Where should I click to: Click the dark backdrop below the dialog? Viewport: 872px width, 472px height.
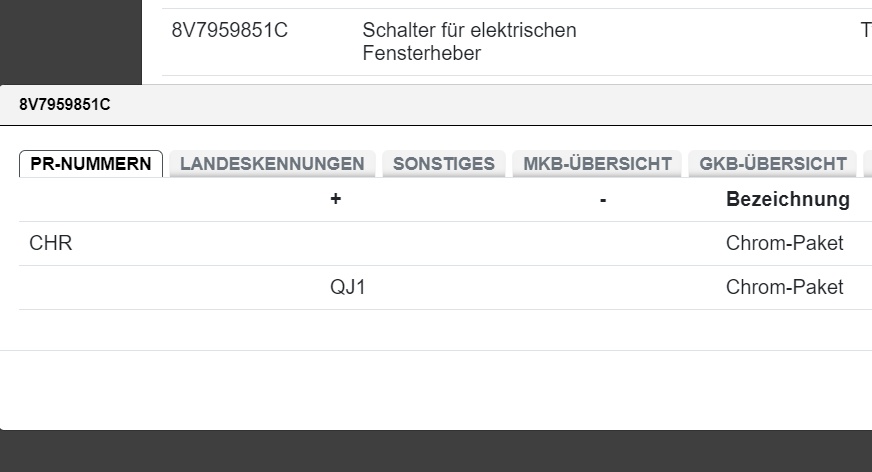tap(436, 452)
